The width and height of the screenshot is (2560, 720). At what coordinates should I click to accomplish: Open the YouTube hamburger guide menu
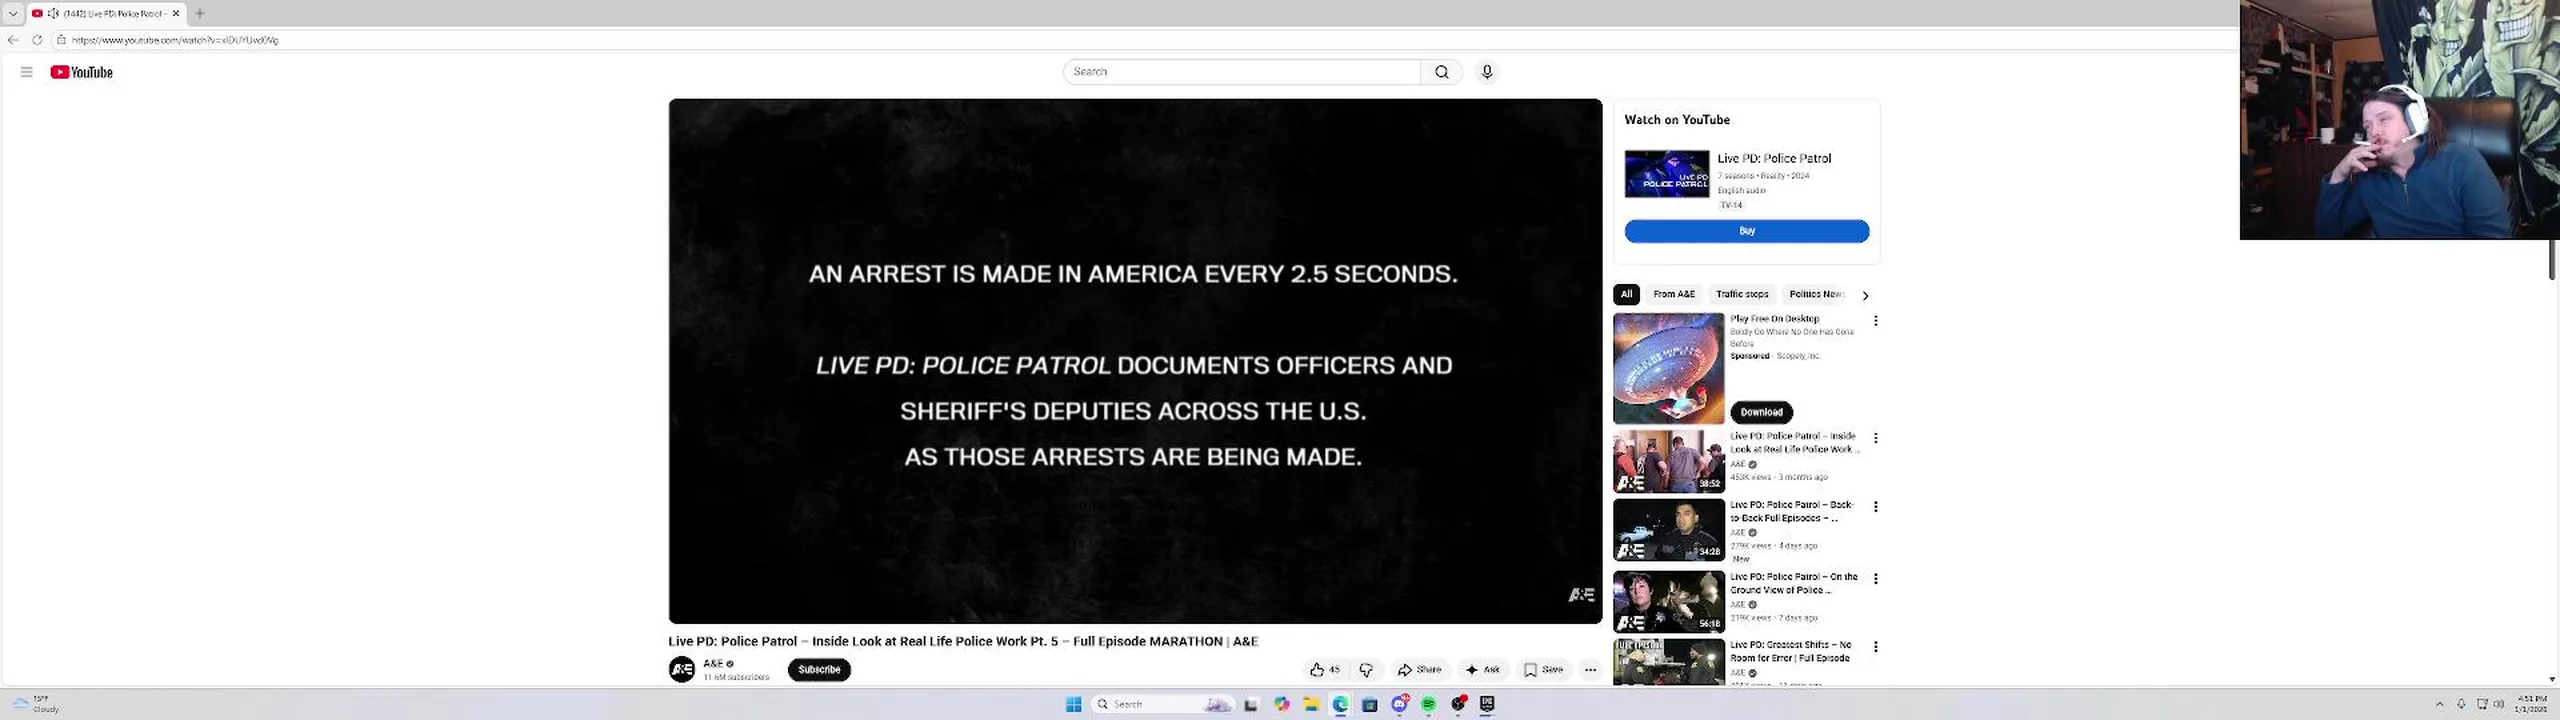(27, 72)
